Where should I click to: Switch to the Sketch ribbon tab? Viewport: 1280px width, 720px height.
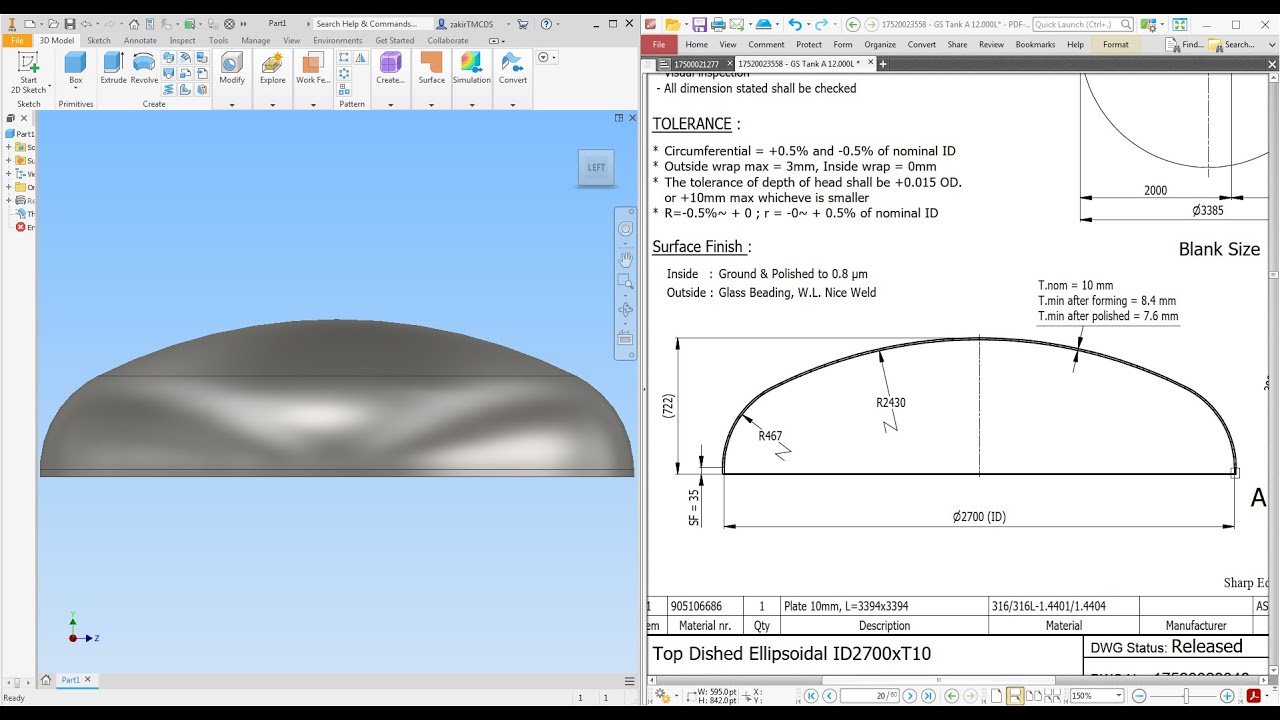pyautogui.click(x=99, y=41)
